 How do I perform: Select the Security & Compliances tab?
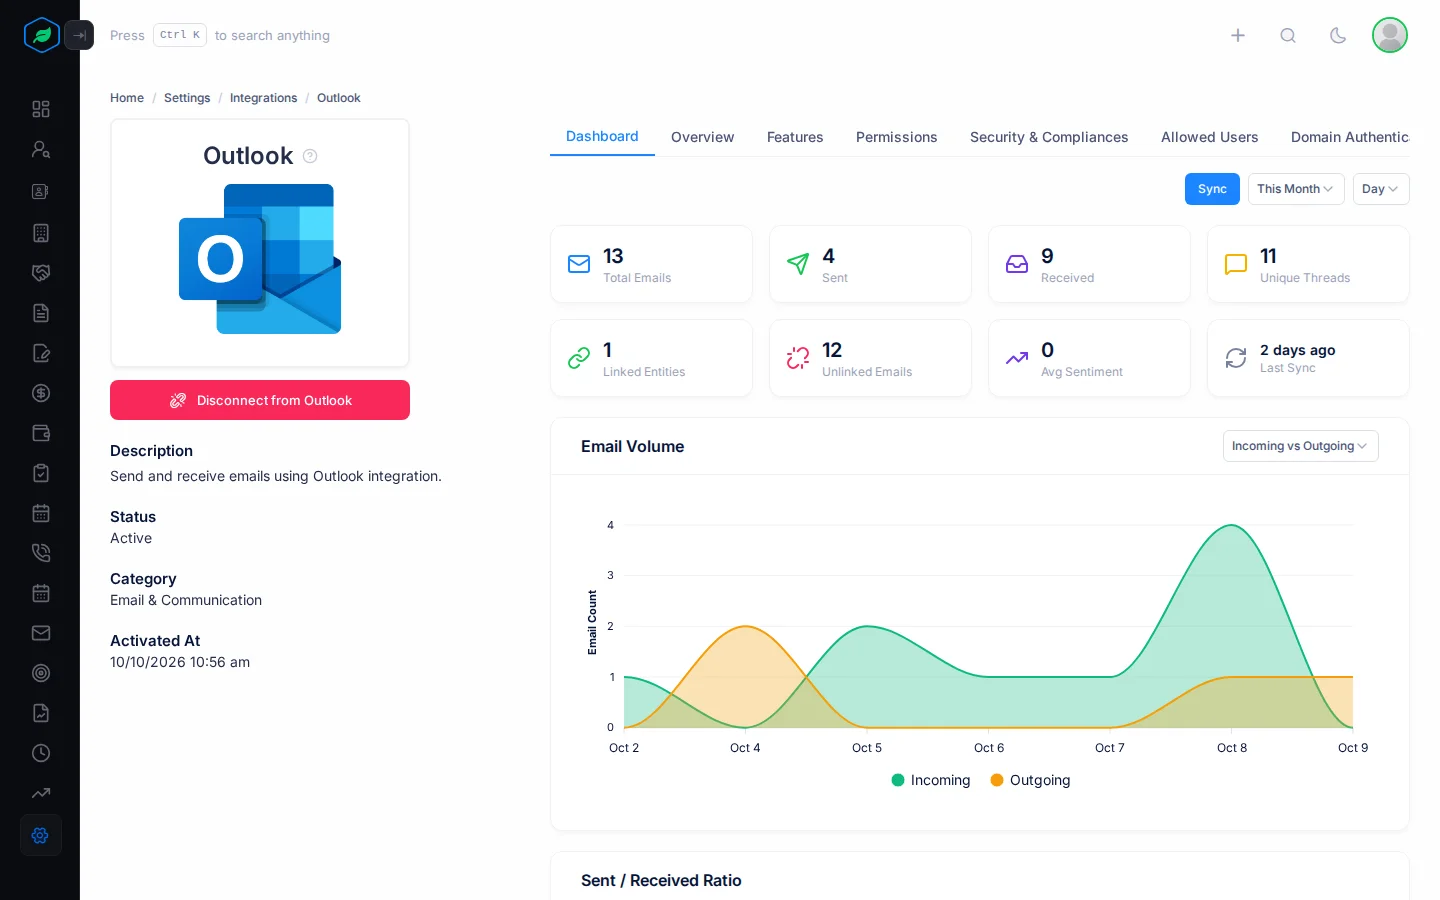tap(1049, 137)
